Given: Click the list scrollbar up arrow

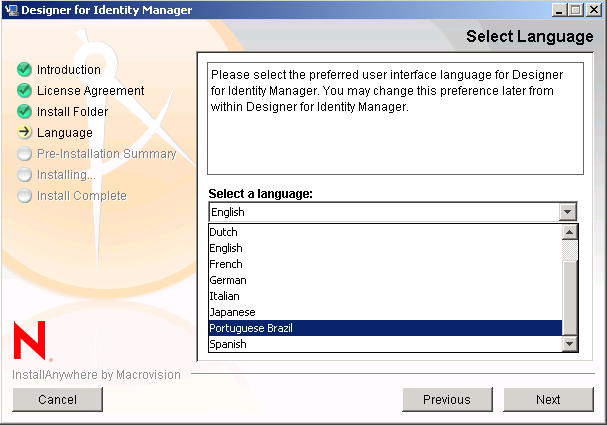Looking at the screenshot, I should point(569,232).
